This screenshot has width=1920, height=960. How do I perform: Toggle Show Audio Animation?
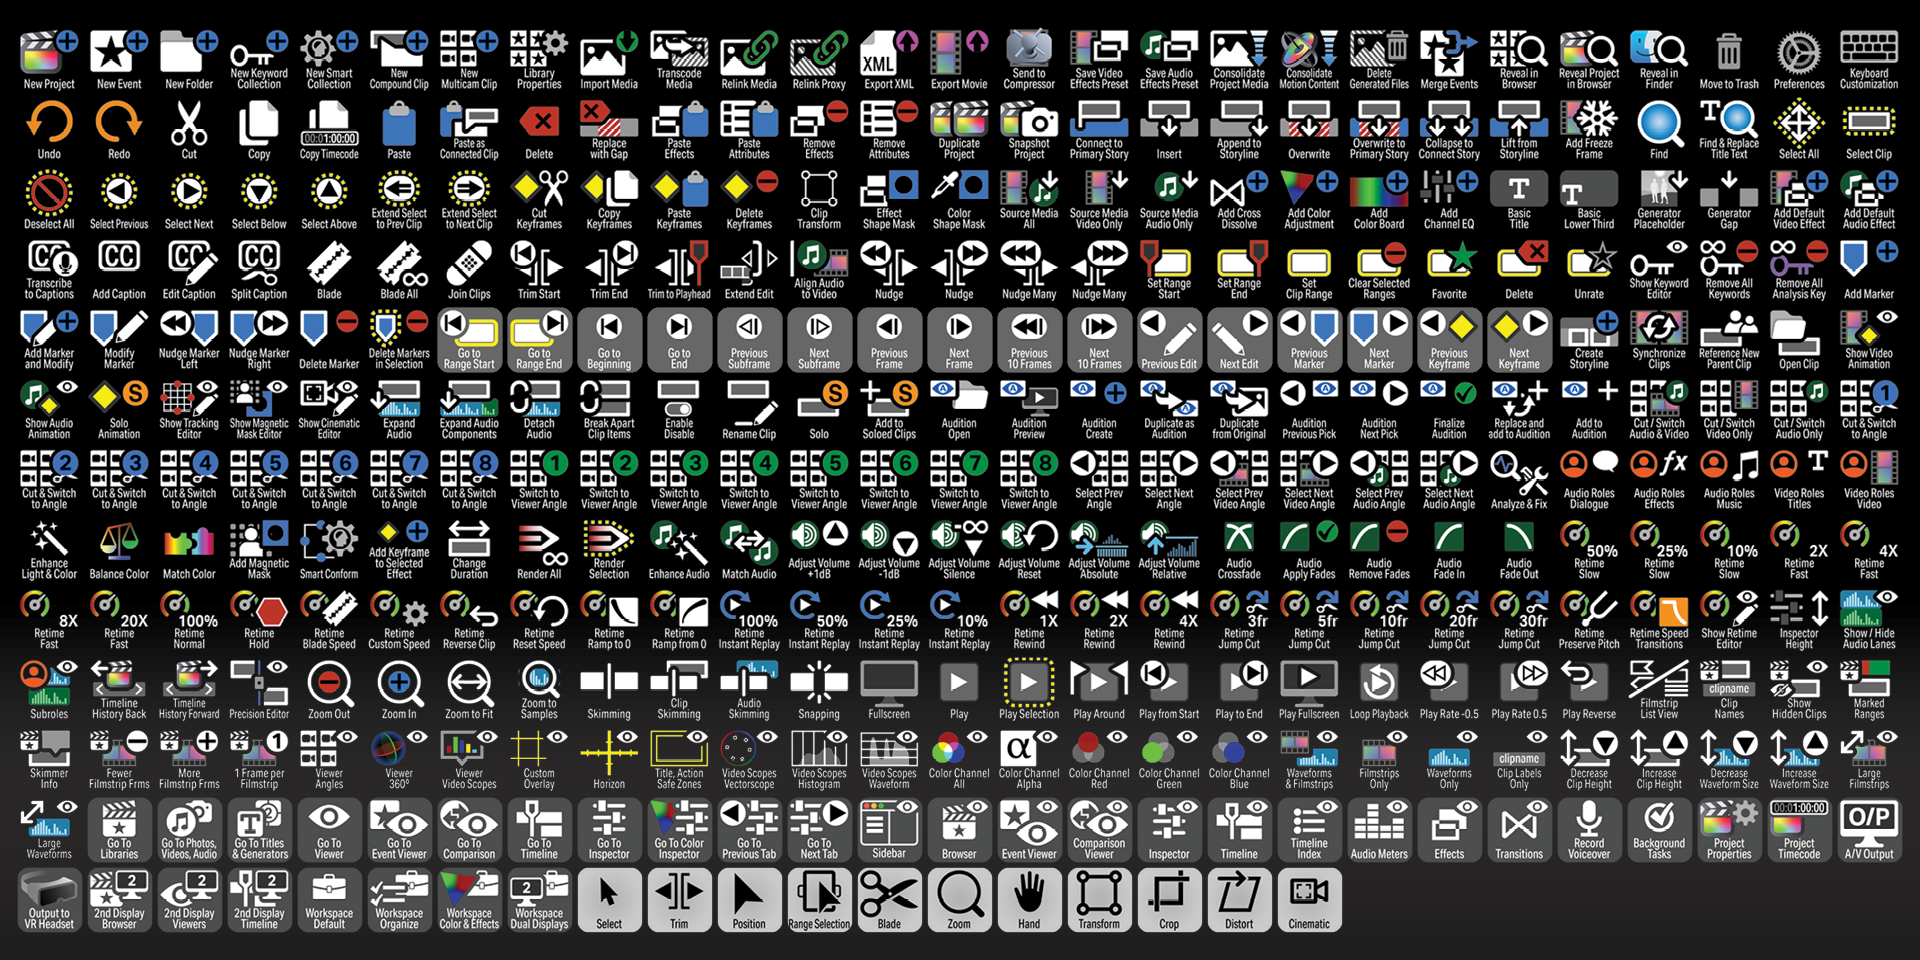click(x=49, y=410)
